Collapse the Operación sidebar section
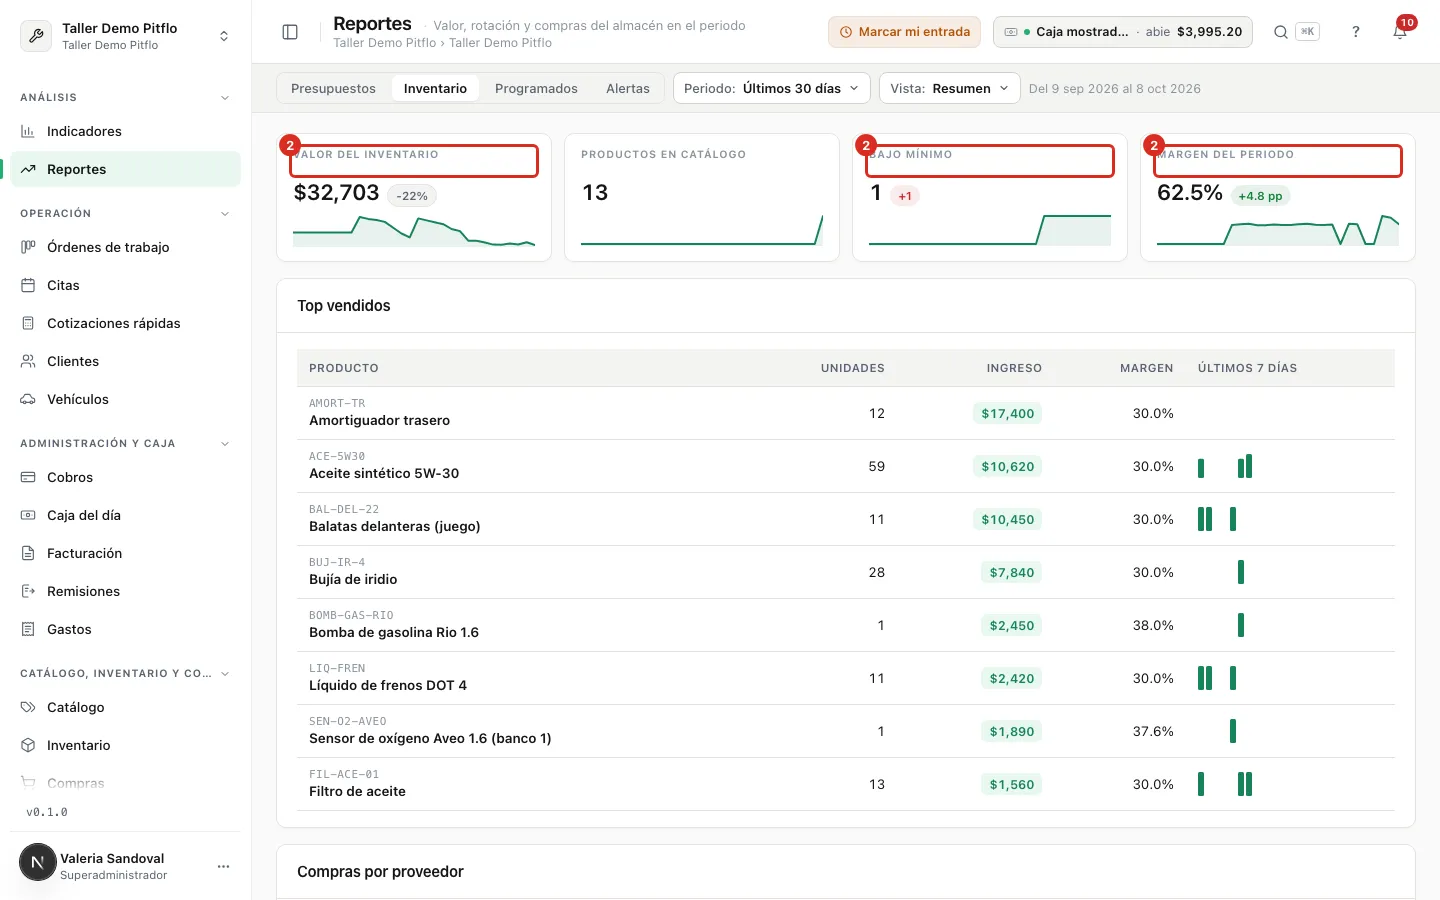 pos(225,214)
